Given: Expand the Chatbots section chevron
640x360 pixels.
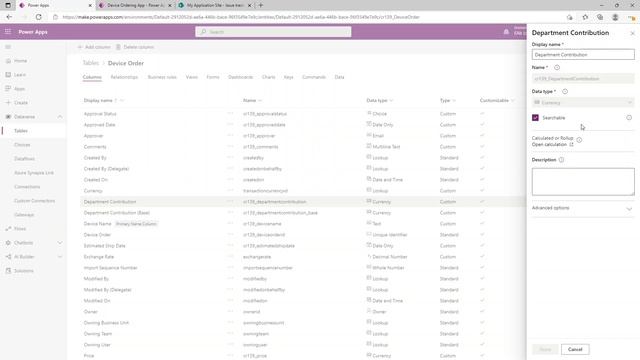Looking at the screenshot, I should coord(60,242).
